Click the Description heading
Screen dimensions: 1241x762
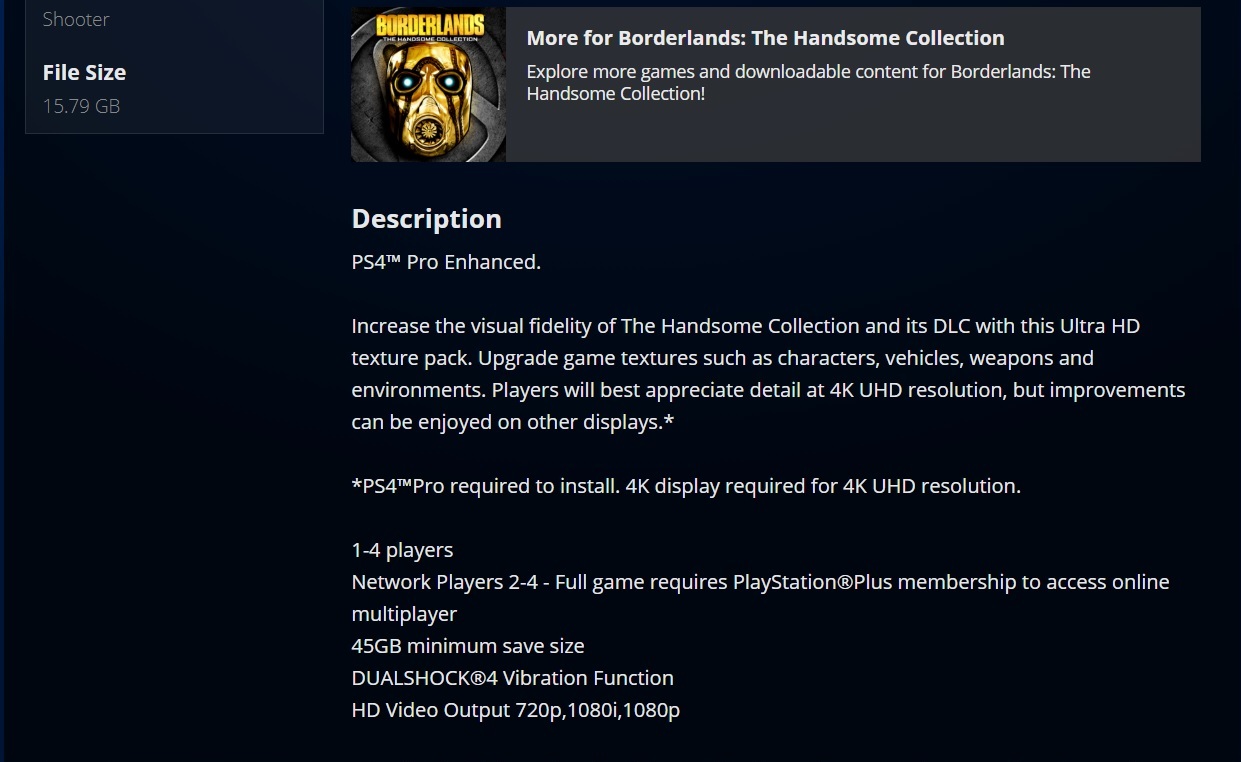tap(426, 219)
